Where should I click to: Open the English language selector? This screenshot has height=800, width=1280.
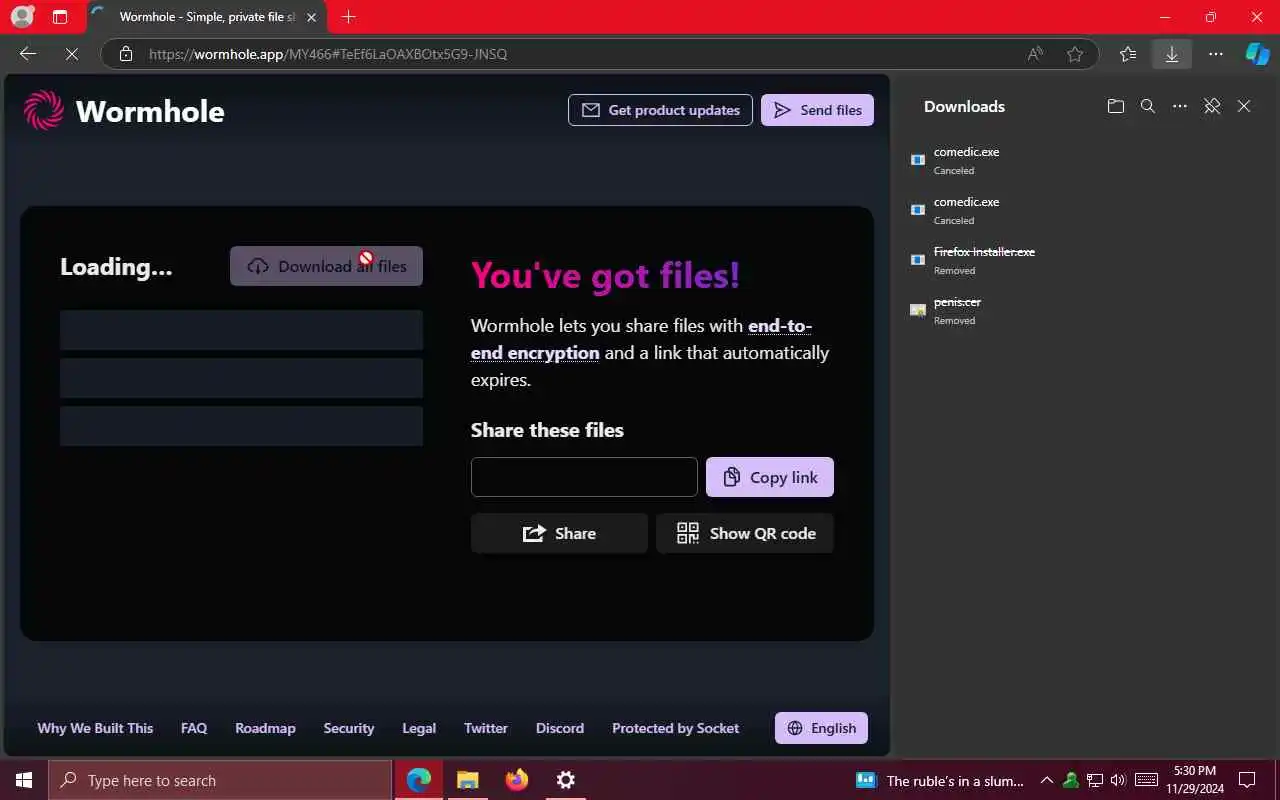pyautogui.click(x=821, y=728)
